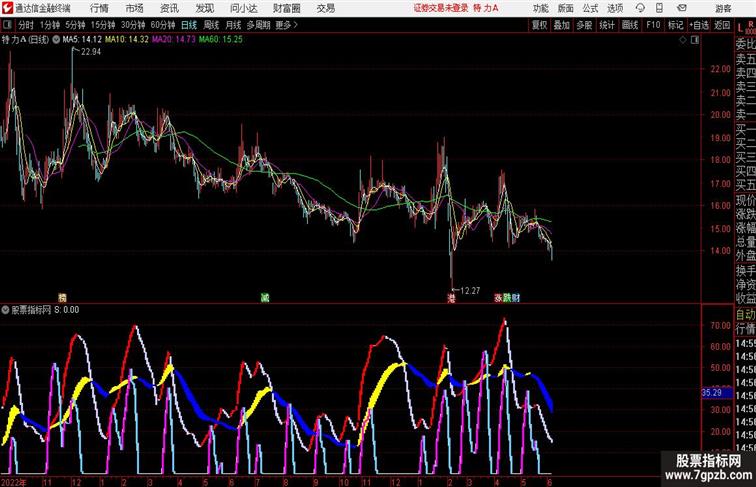Switch to 1分钟 period

pyautogui.click(x=50, y=25)
